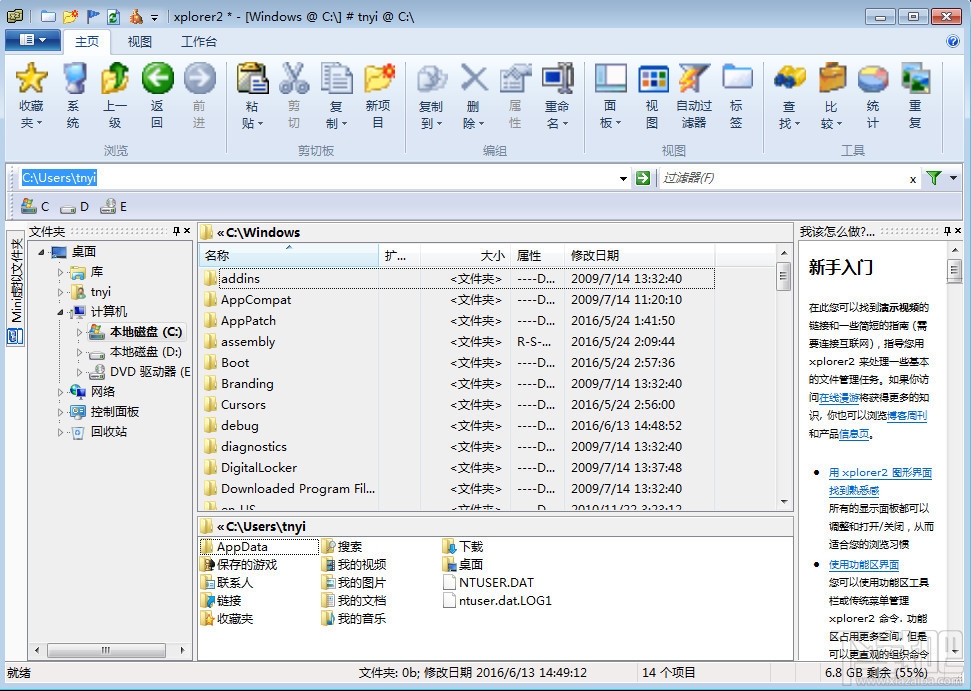Viewport: 971px width, 691px height.
Task: Click the 复制到 copy-to icon
Action: click(x=431, y=78)
